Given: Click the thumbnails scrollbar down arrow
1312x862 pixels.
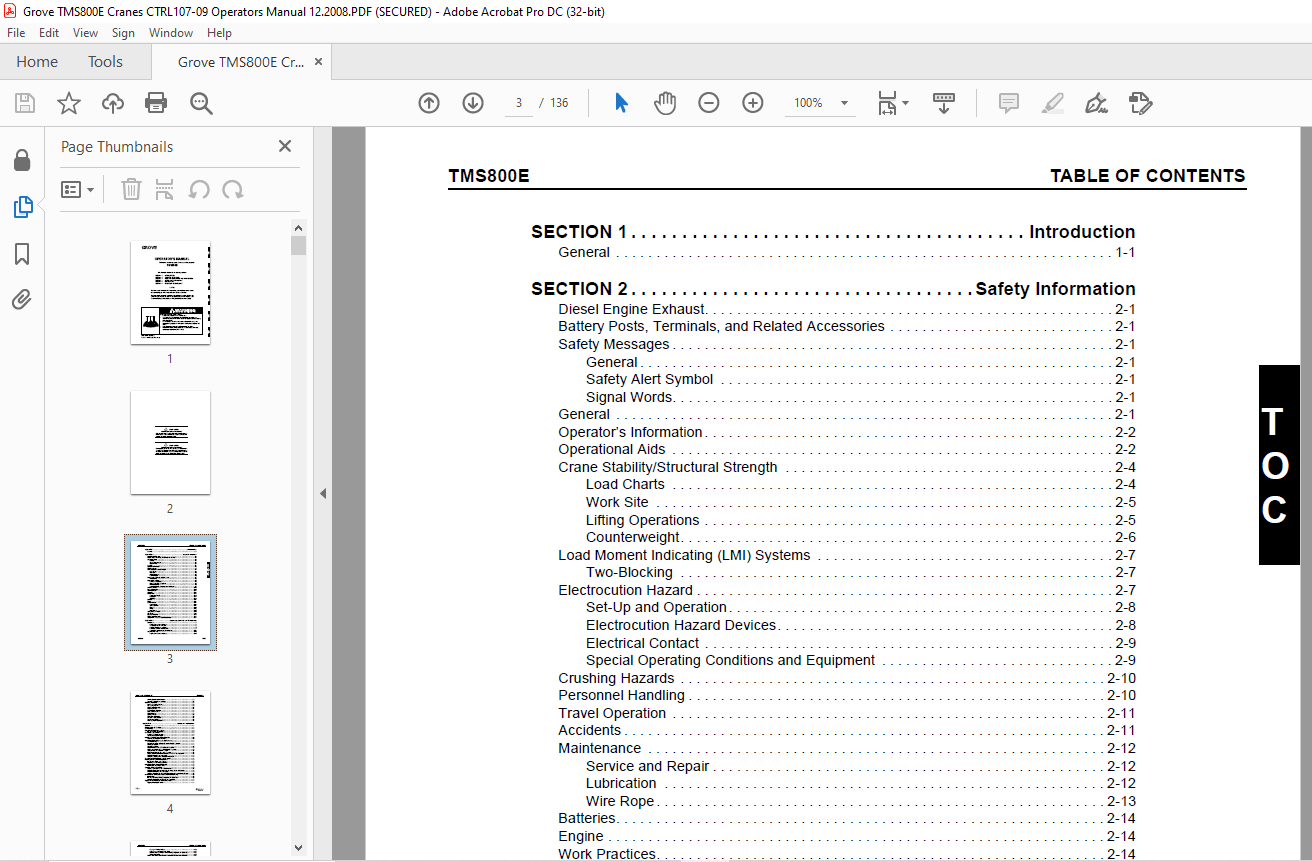Looking at the screenshot, I should [298, 847].
